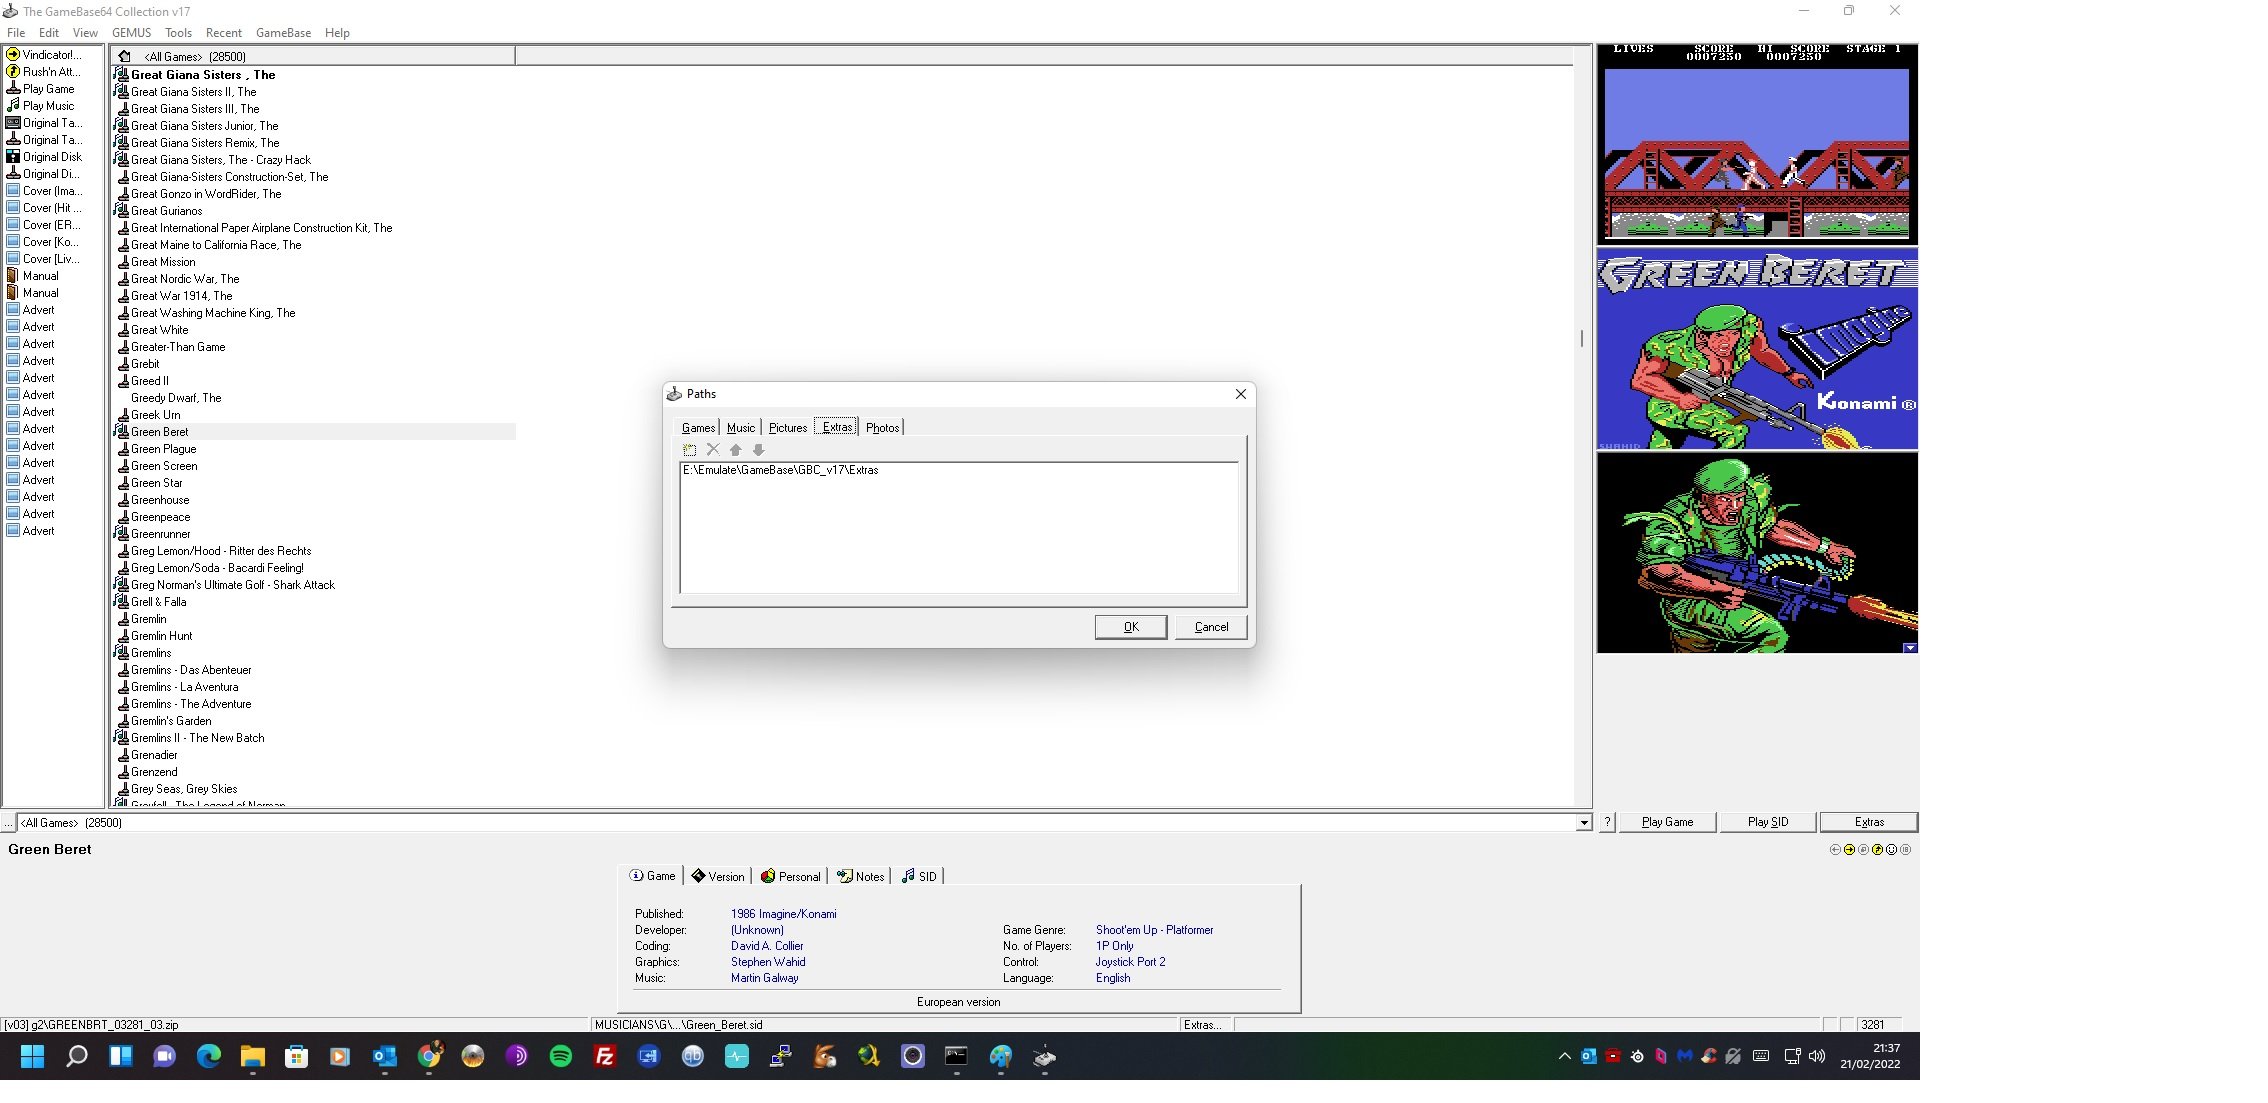Click the Windows Start button

32,1056
